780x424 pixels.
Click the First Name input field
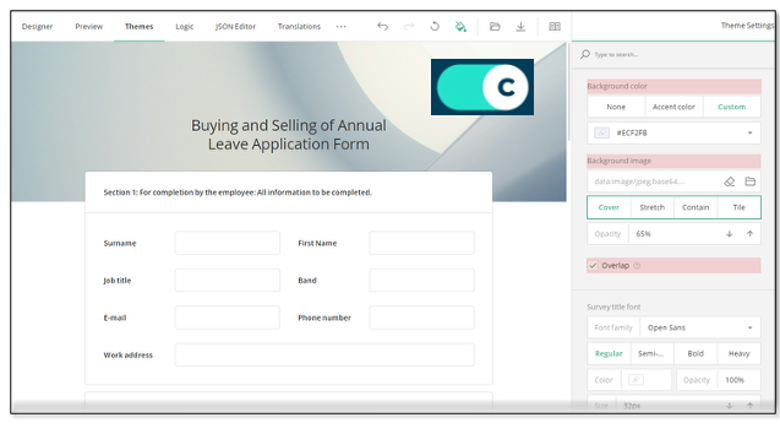(421, 243)
